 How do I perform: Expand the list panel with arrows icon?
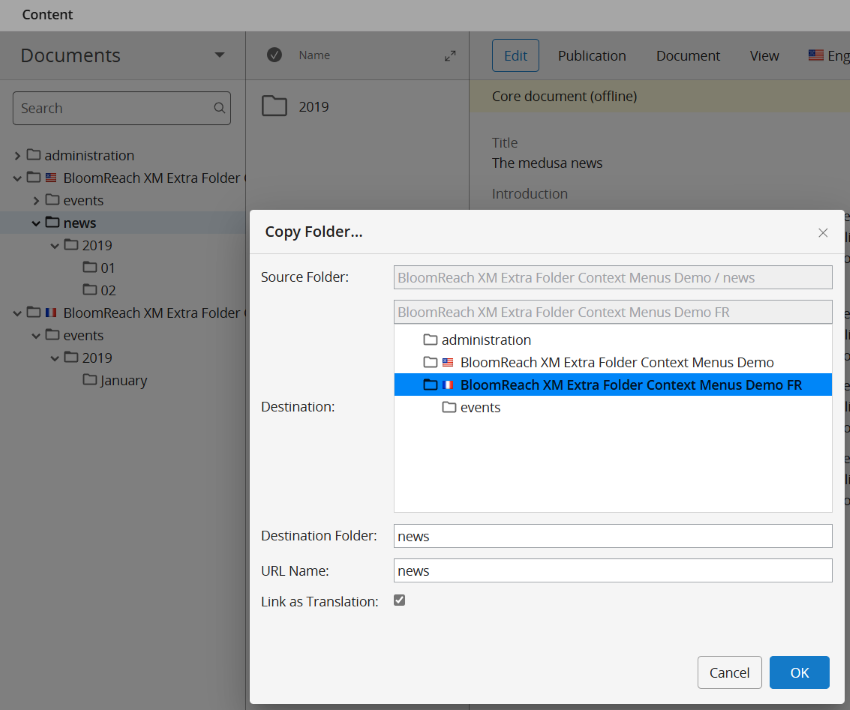tap(450, 56)
